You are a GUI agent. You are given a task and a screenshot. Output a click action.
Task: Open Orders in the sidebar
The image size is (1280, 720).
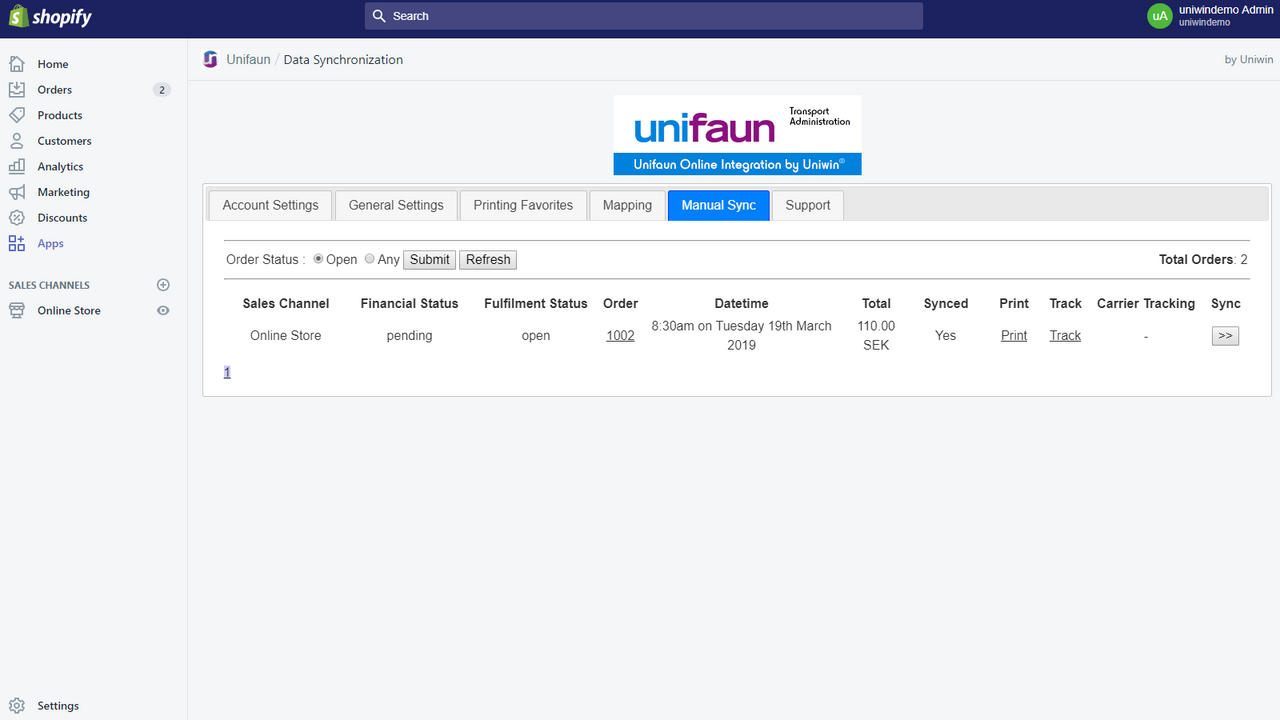point(55,89)
